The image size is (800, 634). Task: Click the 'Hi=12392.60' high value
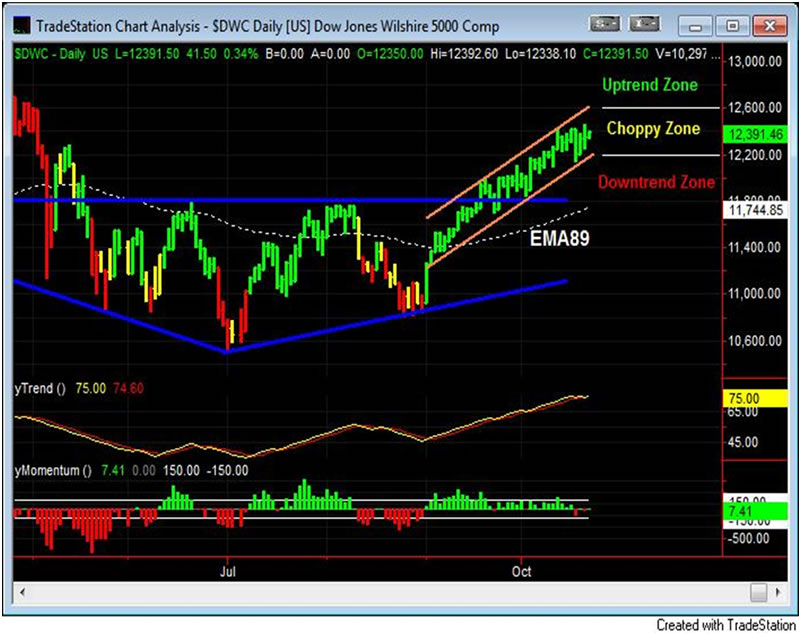tap(464, 54)
